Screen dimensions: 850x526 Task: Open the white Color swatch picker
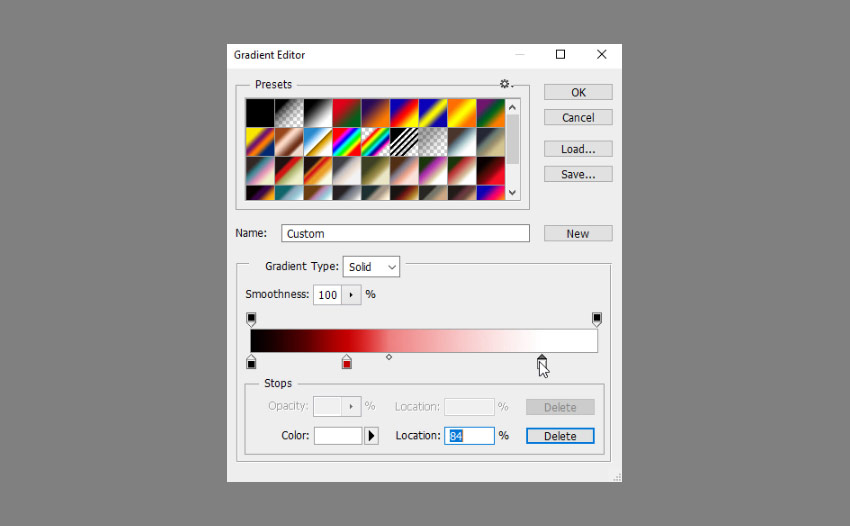click(x=338, y=436)
